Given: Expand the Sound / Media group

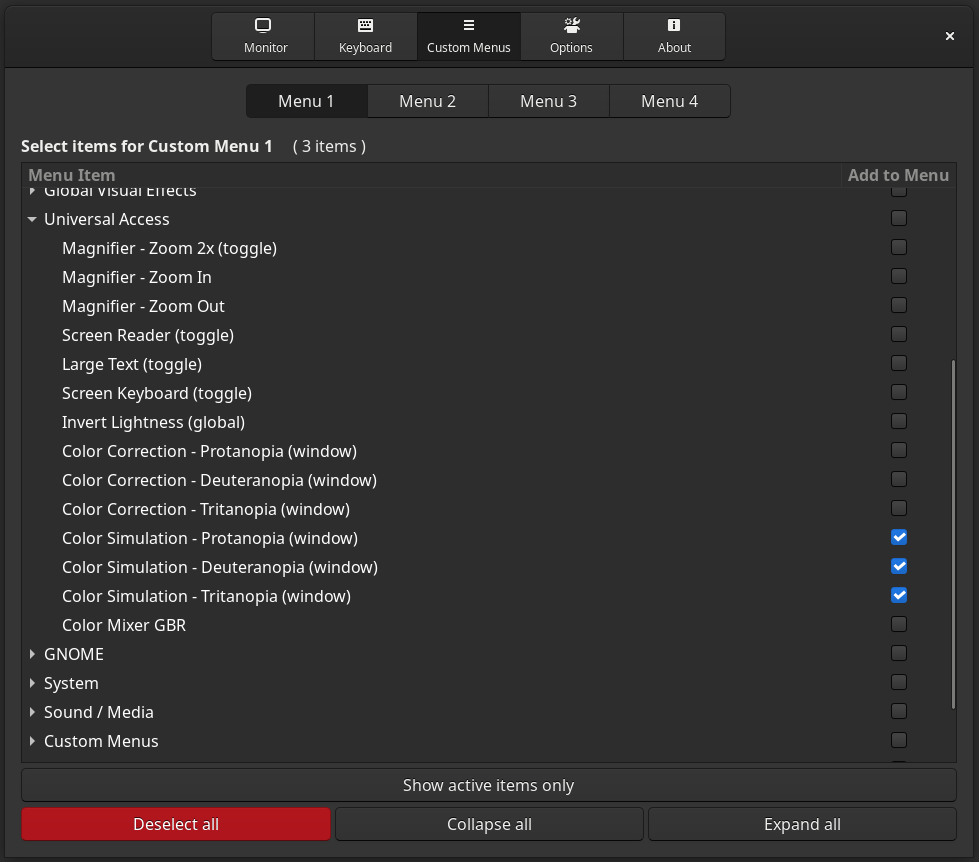Looking at the screenshot, I should 32,712.
